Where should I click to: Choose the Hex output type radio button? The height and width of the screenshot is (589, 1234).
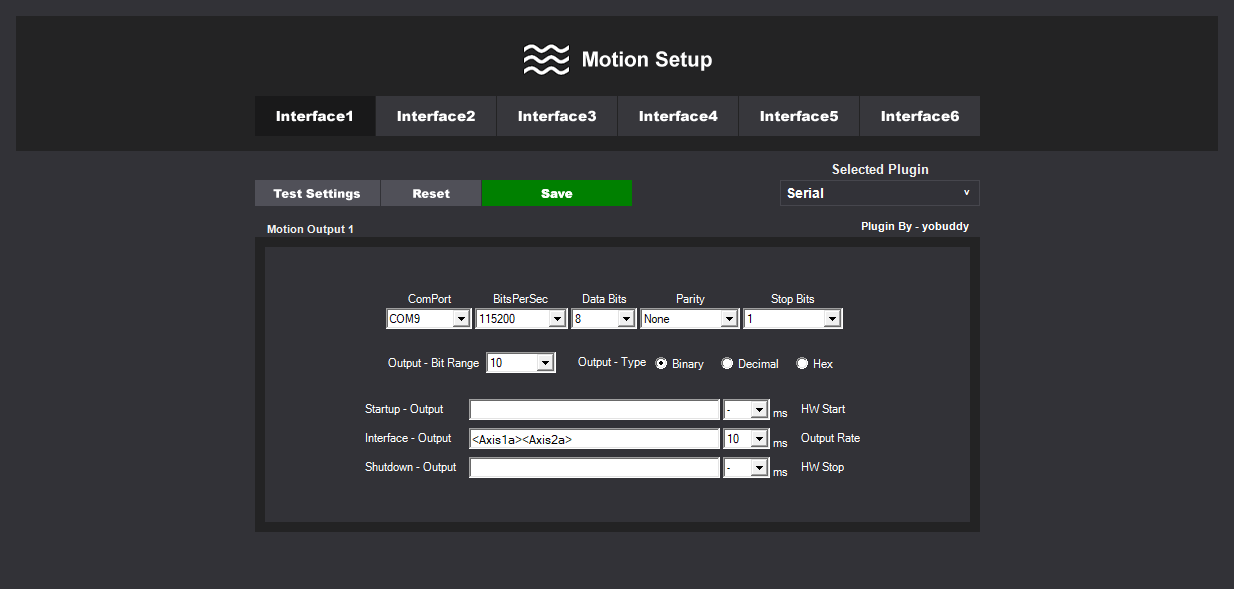click(802, 364)
